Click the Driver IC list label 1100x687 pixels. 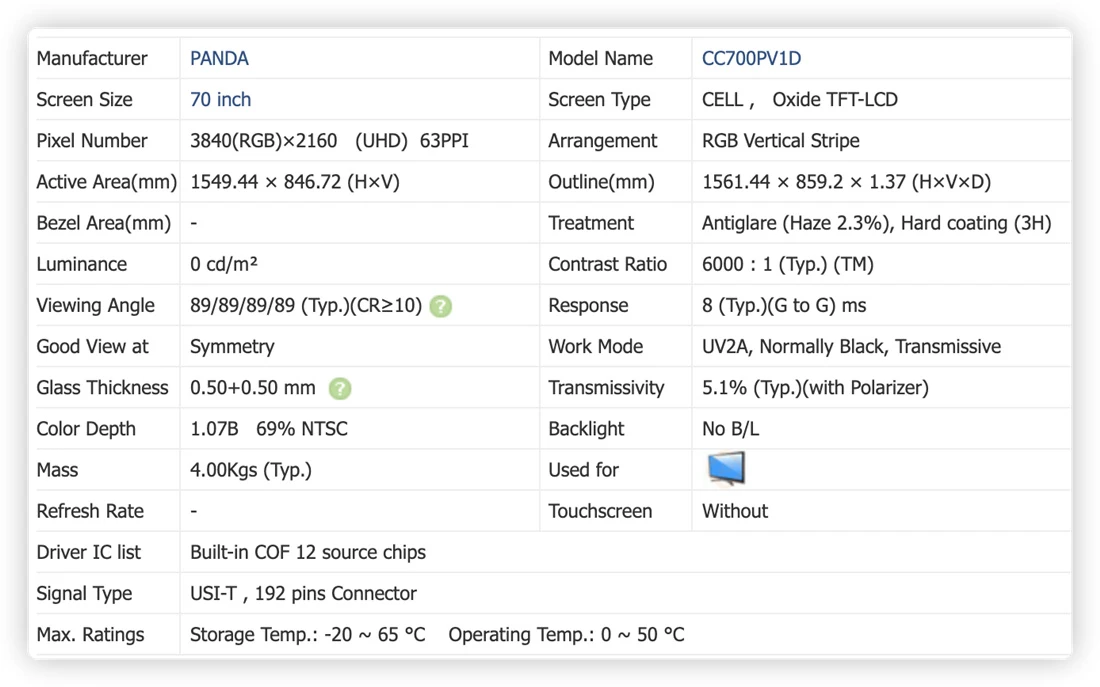pyautogui.click(x=88, y=552)
